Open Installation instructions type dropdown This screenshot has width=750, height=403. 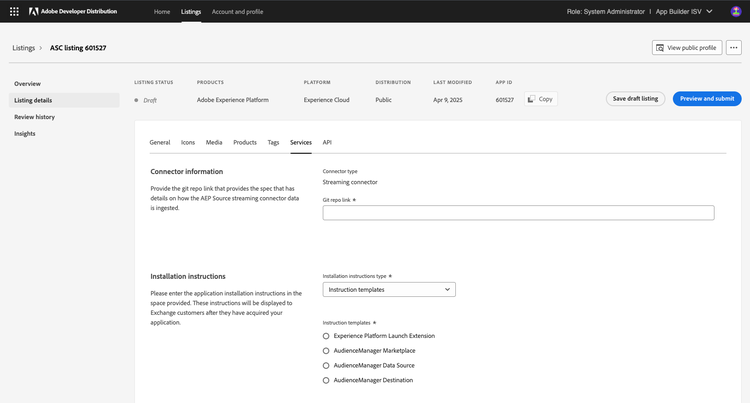[389, 290]
